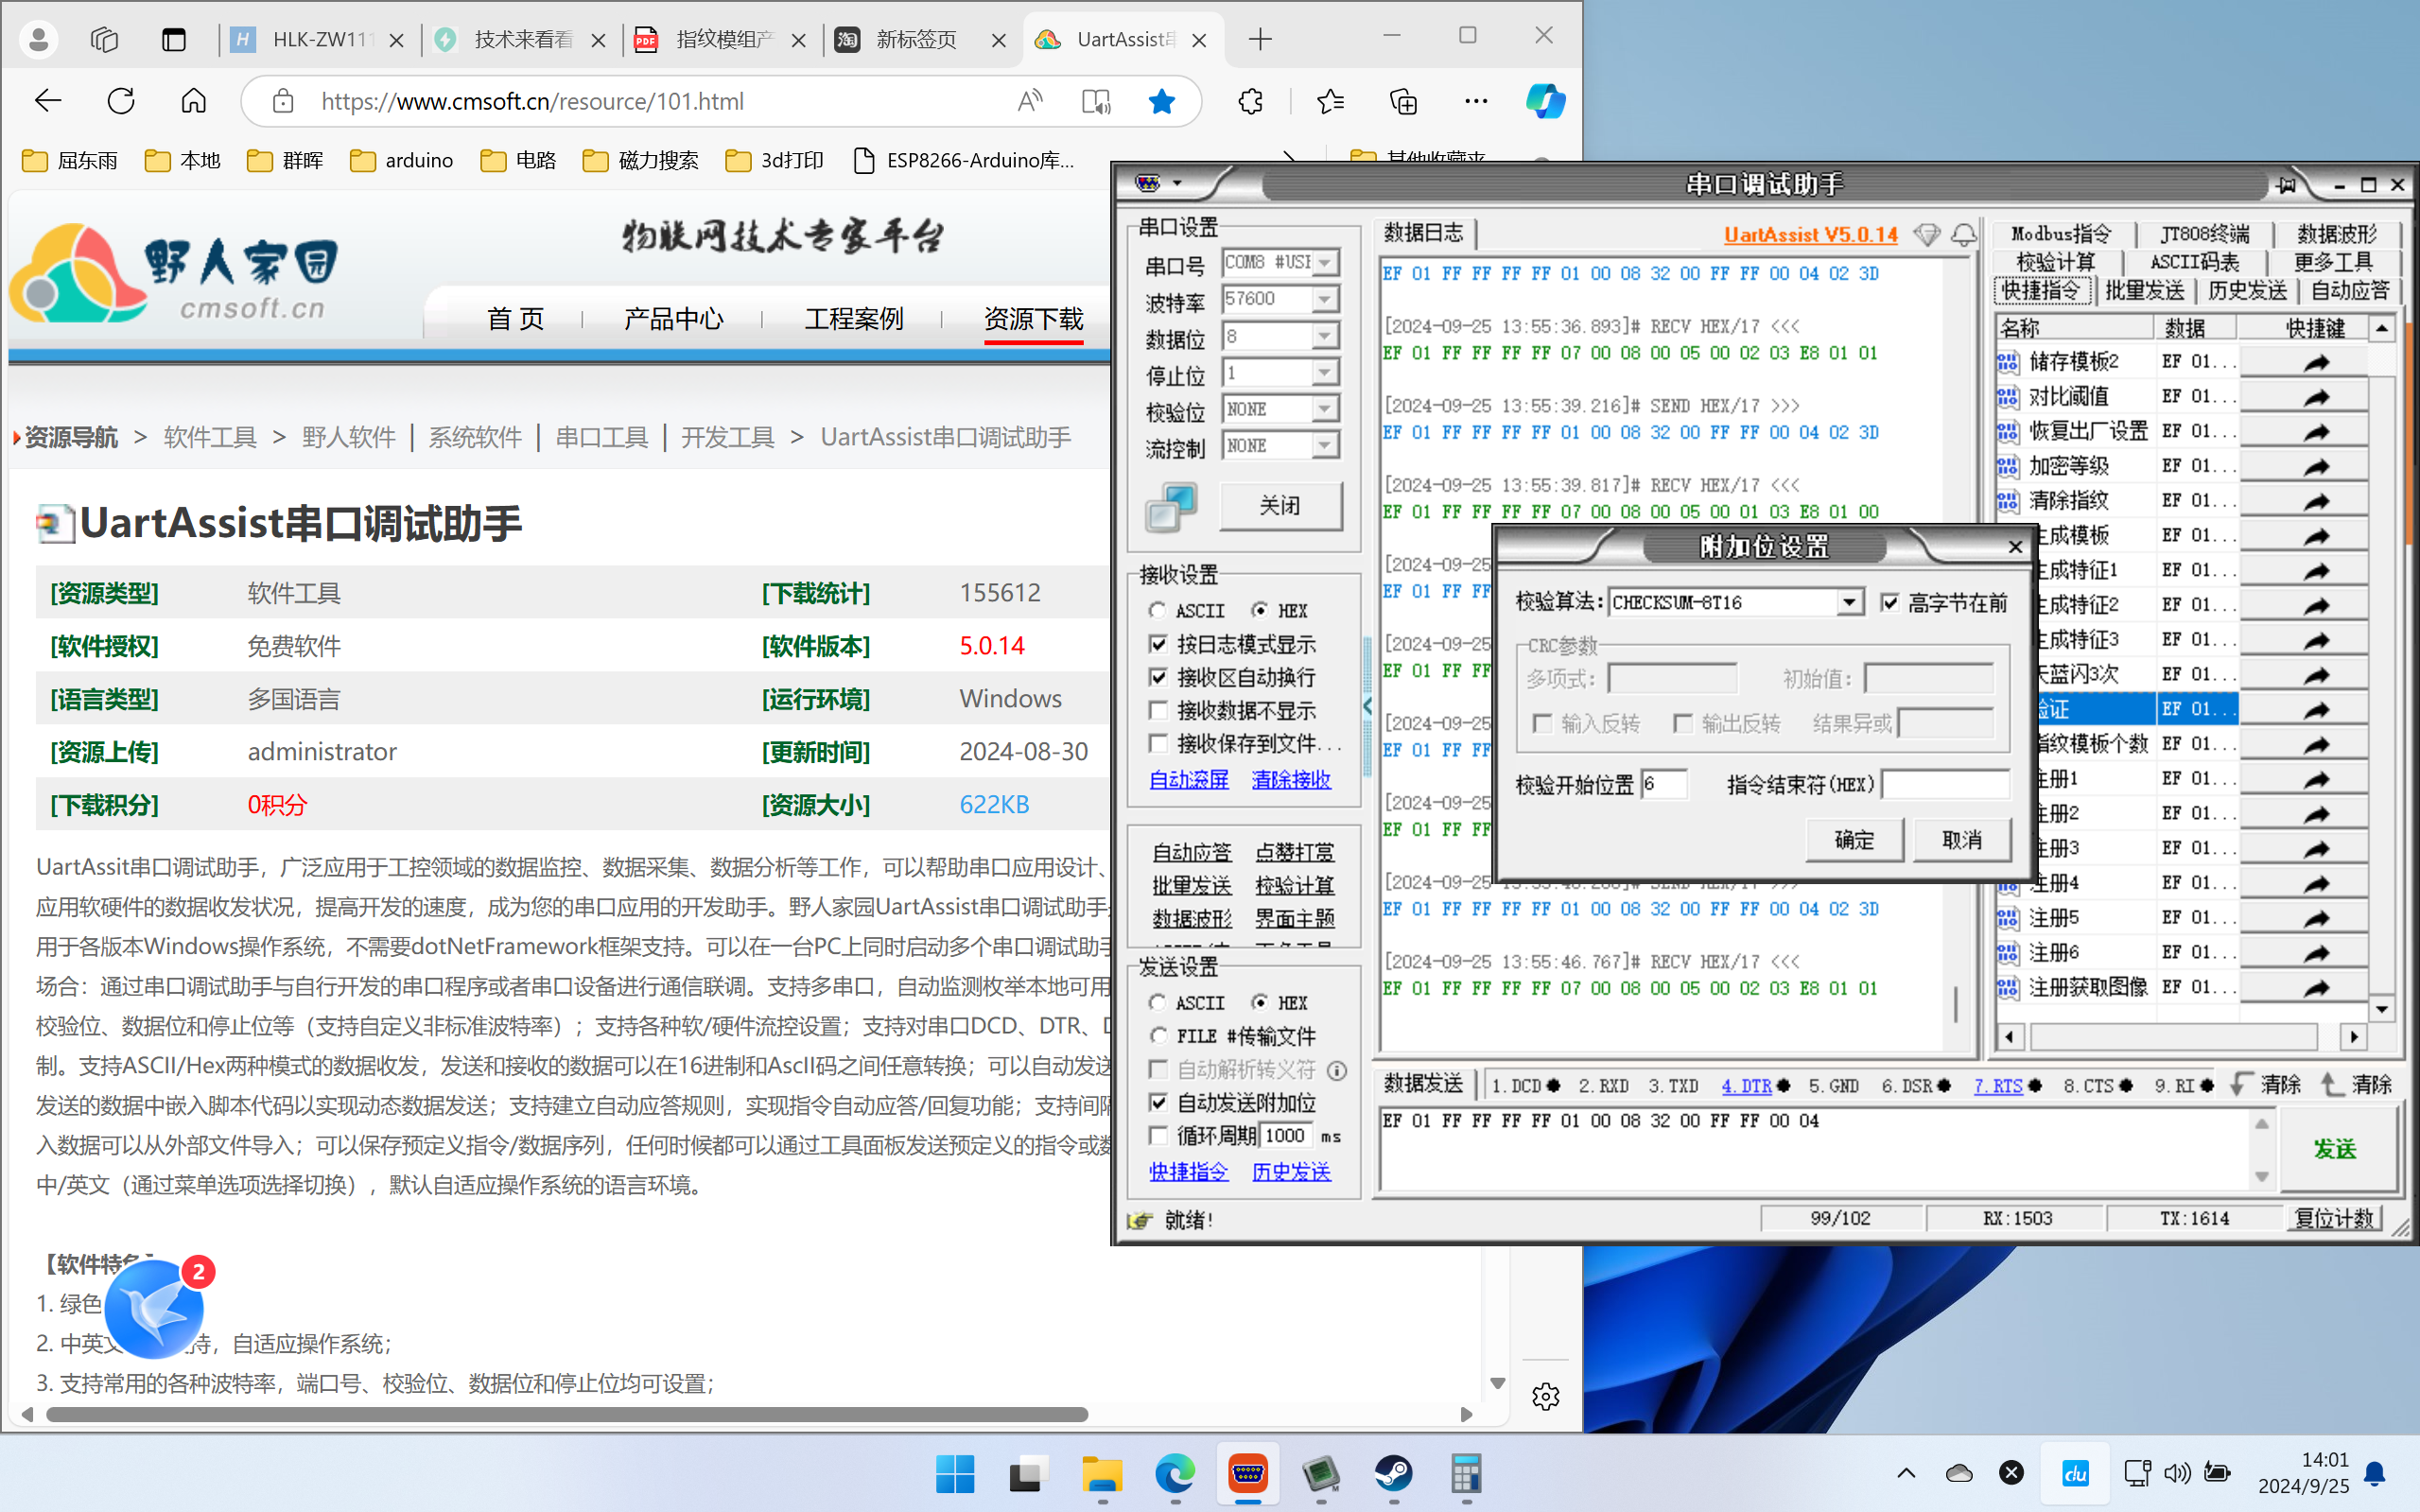This screenshot has width=2420, height=1512.
Task: Click the serial port connection icon beside 关闭
Action: (1170, 507)
